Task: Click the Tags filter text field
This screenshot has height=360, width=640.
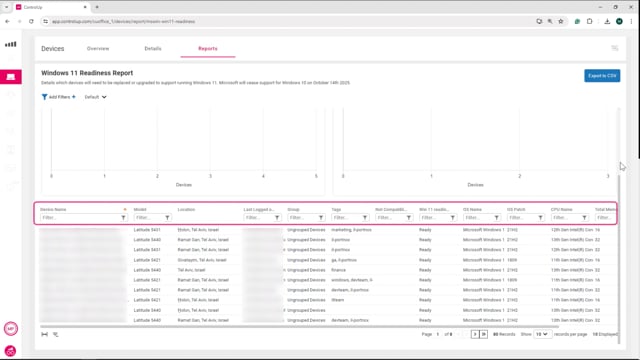Action: point(347,218)
